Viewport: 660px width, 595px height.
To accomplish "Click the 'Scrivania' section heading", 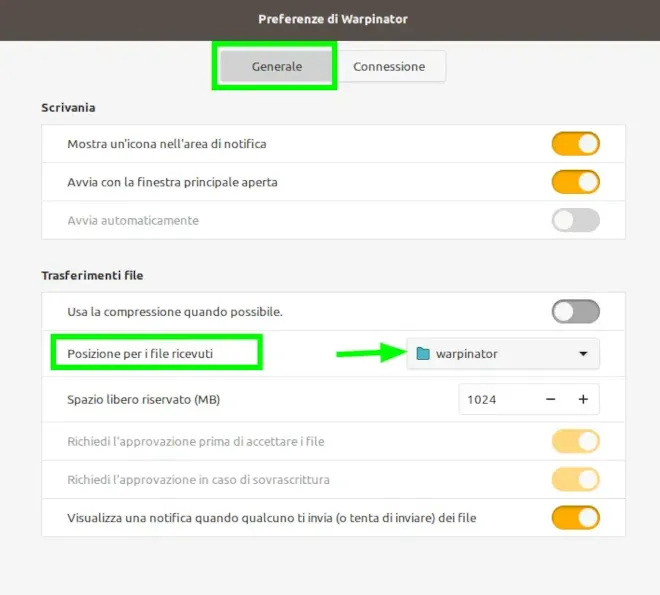I will tap(68, 107).
